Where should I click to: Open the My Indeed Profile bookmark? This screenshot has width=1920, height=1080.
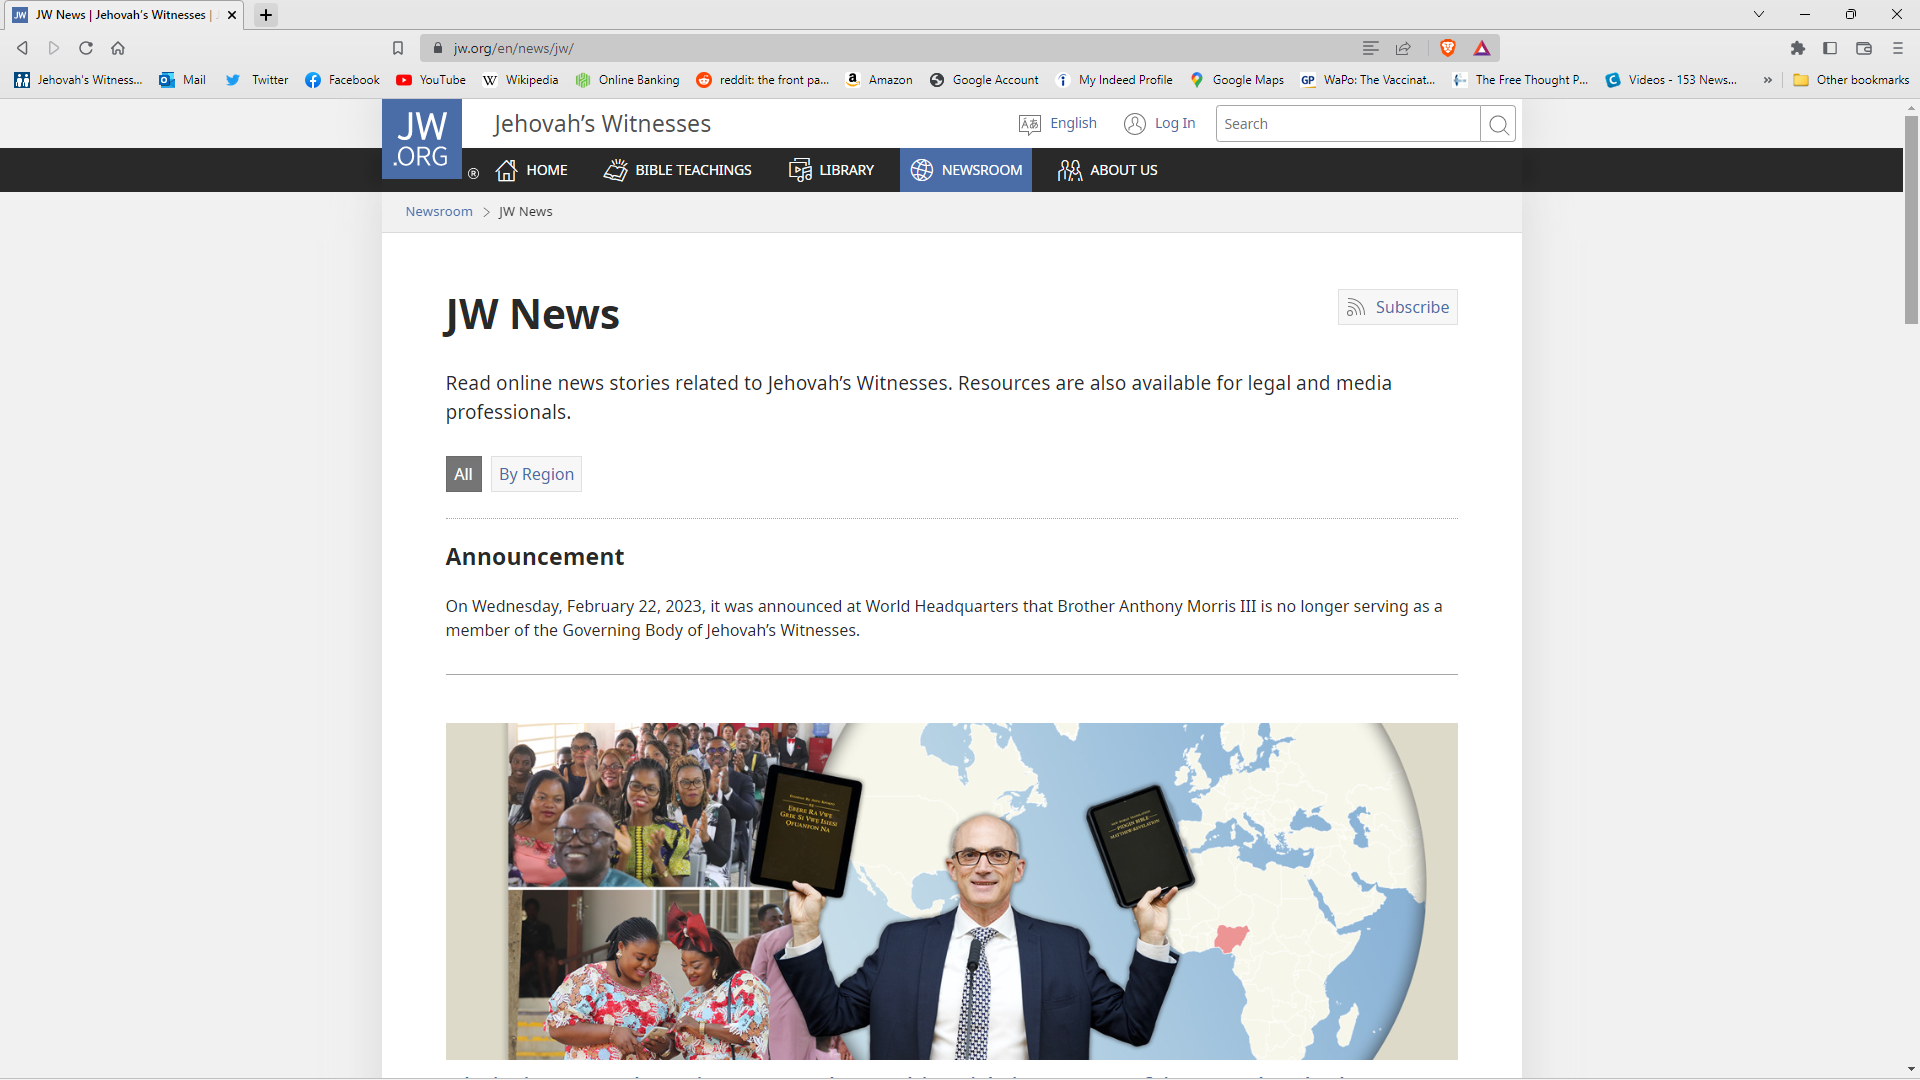1114,80
